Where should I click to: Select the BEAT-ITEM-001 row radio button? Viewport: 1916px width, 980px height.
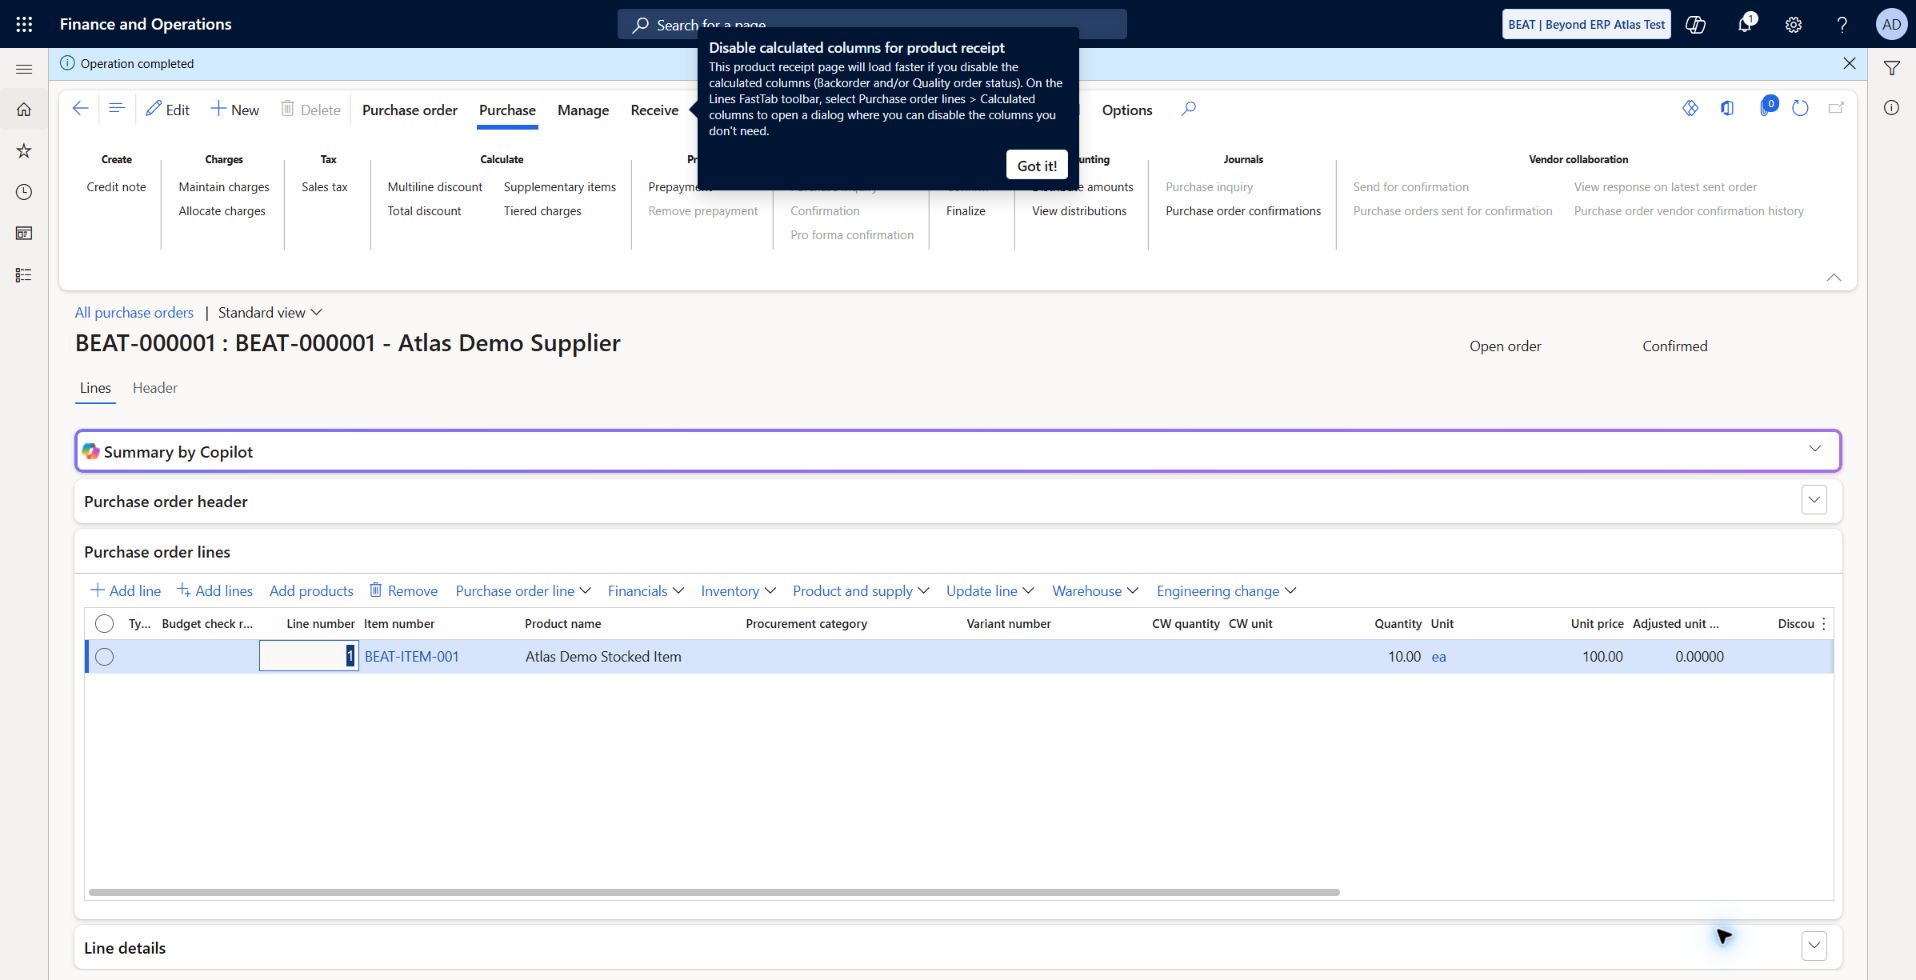coord(104,657)
